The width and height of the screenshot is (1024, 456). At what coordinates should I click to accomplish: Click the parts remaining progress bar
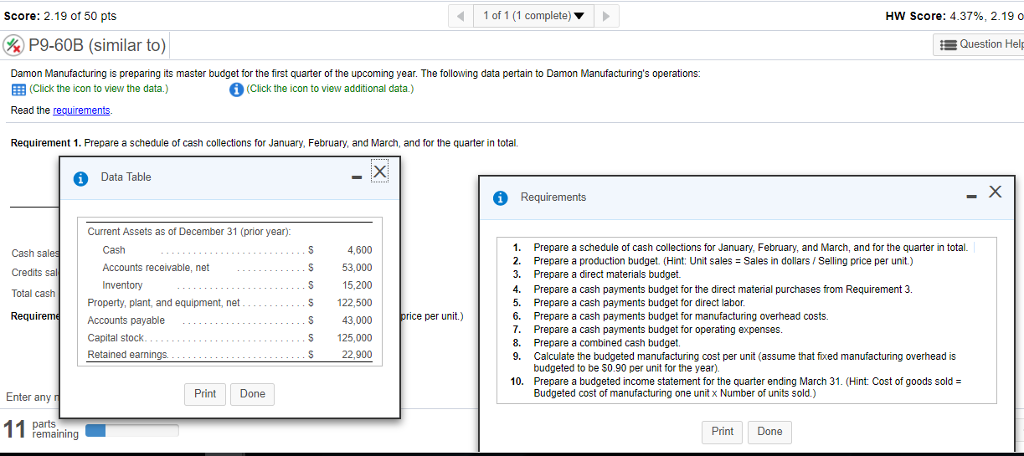pos(133,431)
